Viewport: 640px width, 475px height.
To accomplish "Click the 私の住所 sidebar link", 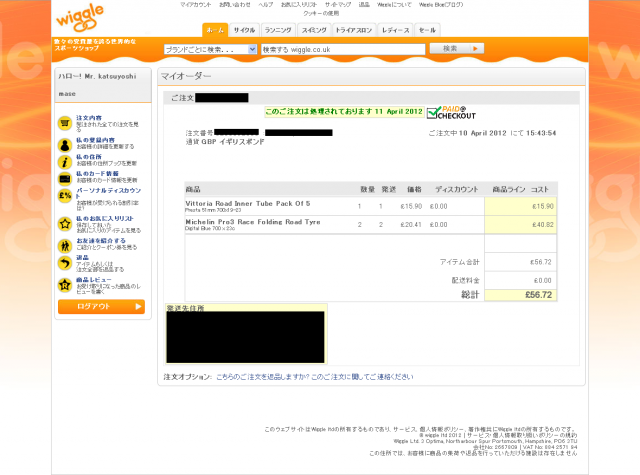I will coord(89,157).
